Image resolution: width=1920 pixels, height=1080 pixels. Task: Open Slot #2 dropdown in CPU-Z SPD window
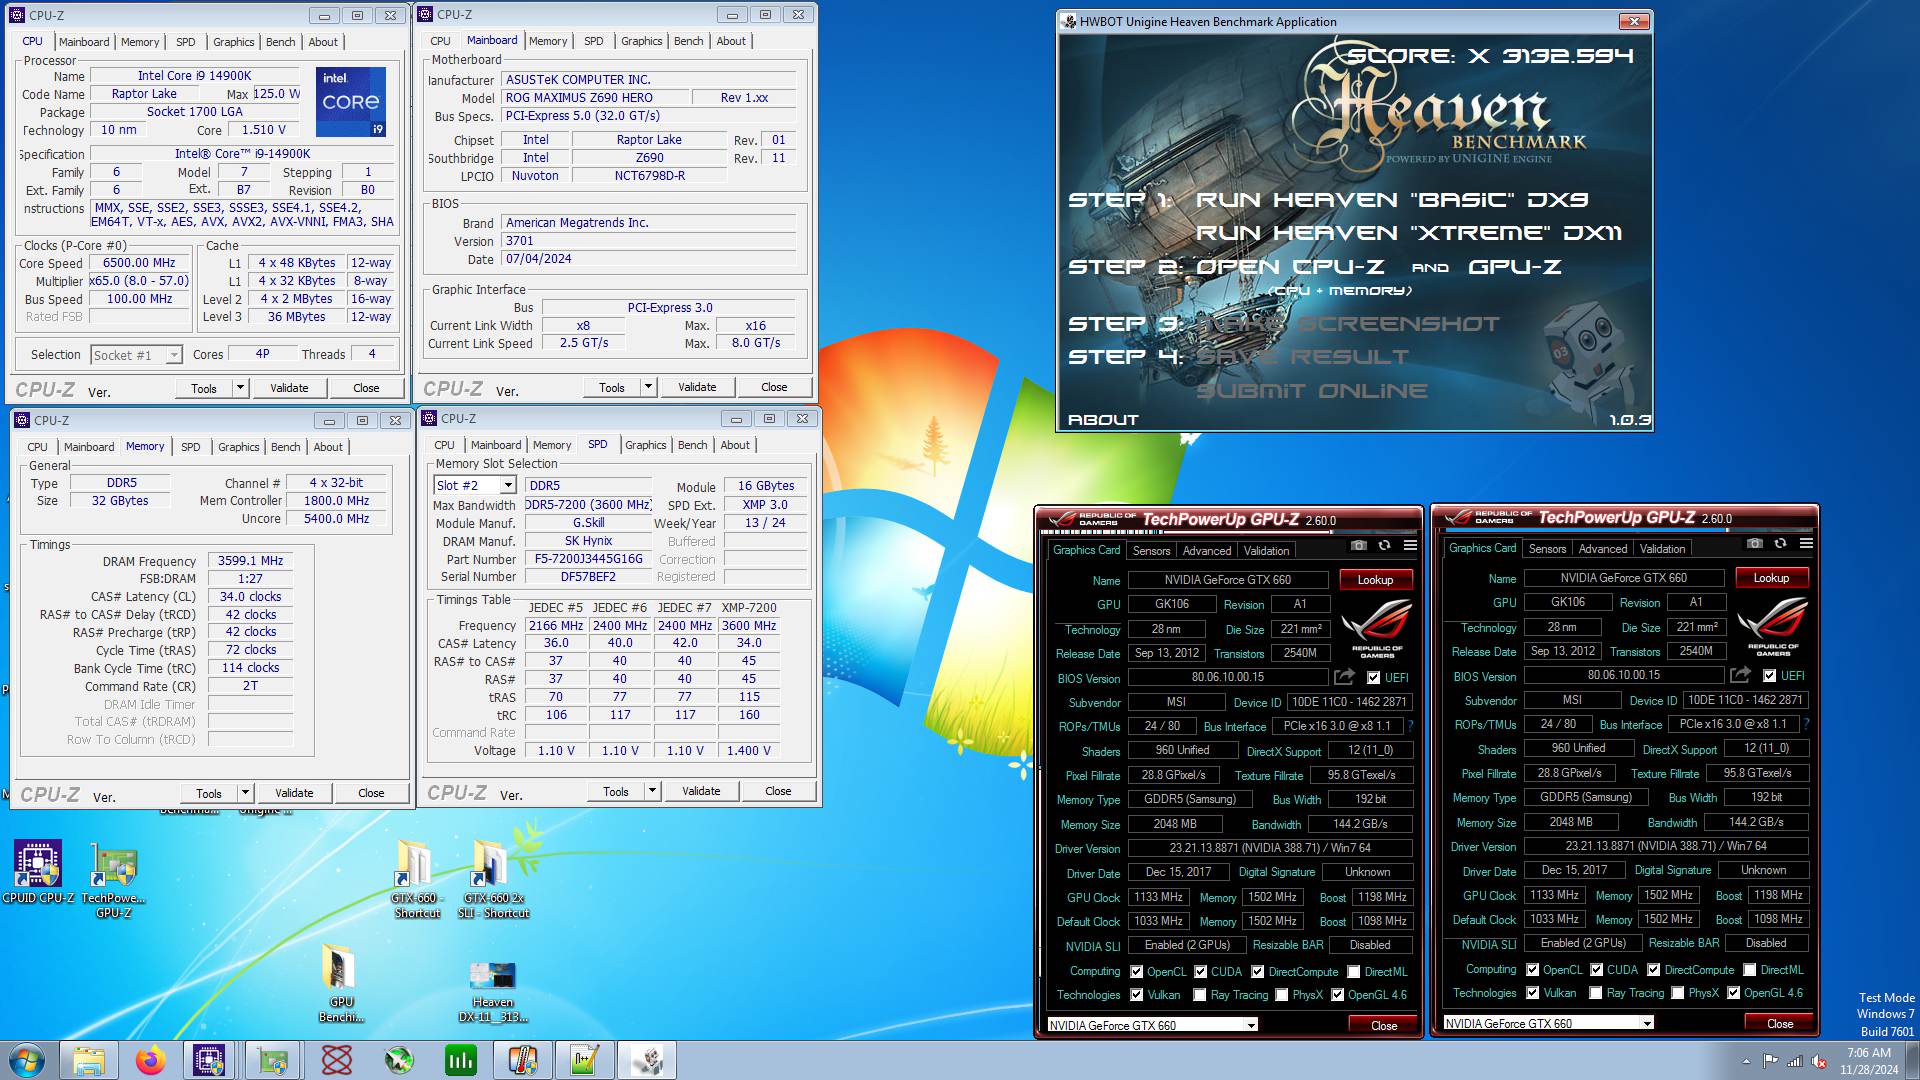click(508, 485)
